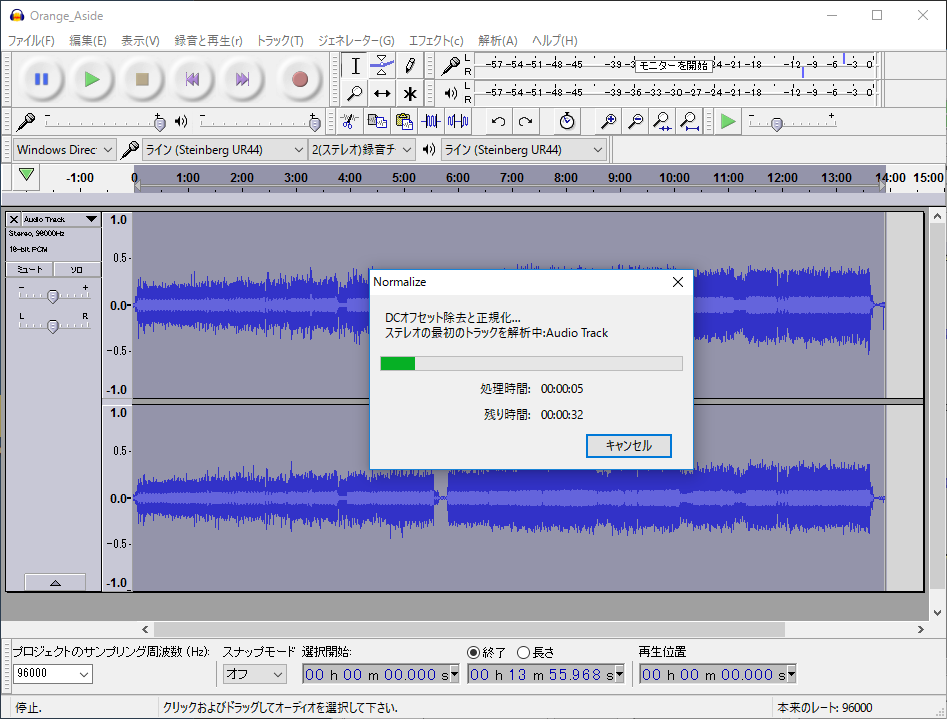Click the Trim audio icon
Screen dimensions: 947x719
tap(431, 121)
